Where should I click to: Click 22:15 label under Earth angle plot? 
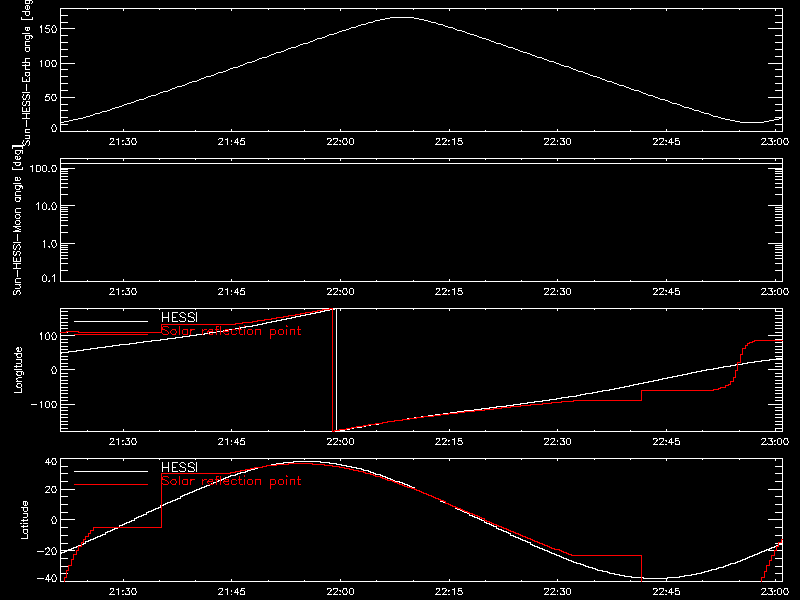449,142
